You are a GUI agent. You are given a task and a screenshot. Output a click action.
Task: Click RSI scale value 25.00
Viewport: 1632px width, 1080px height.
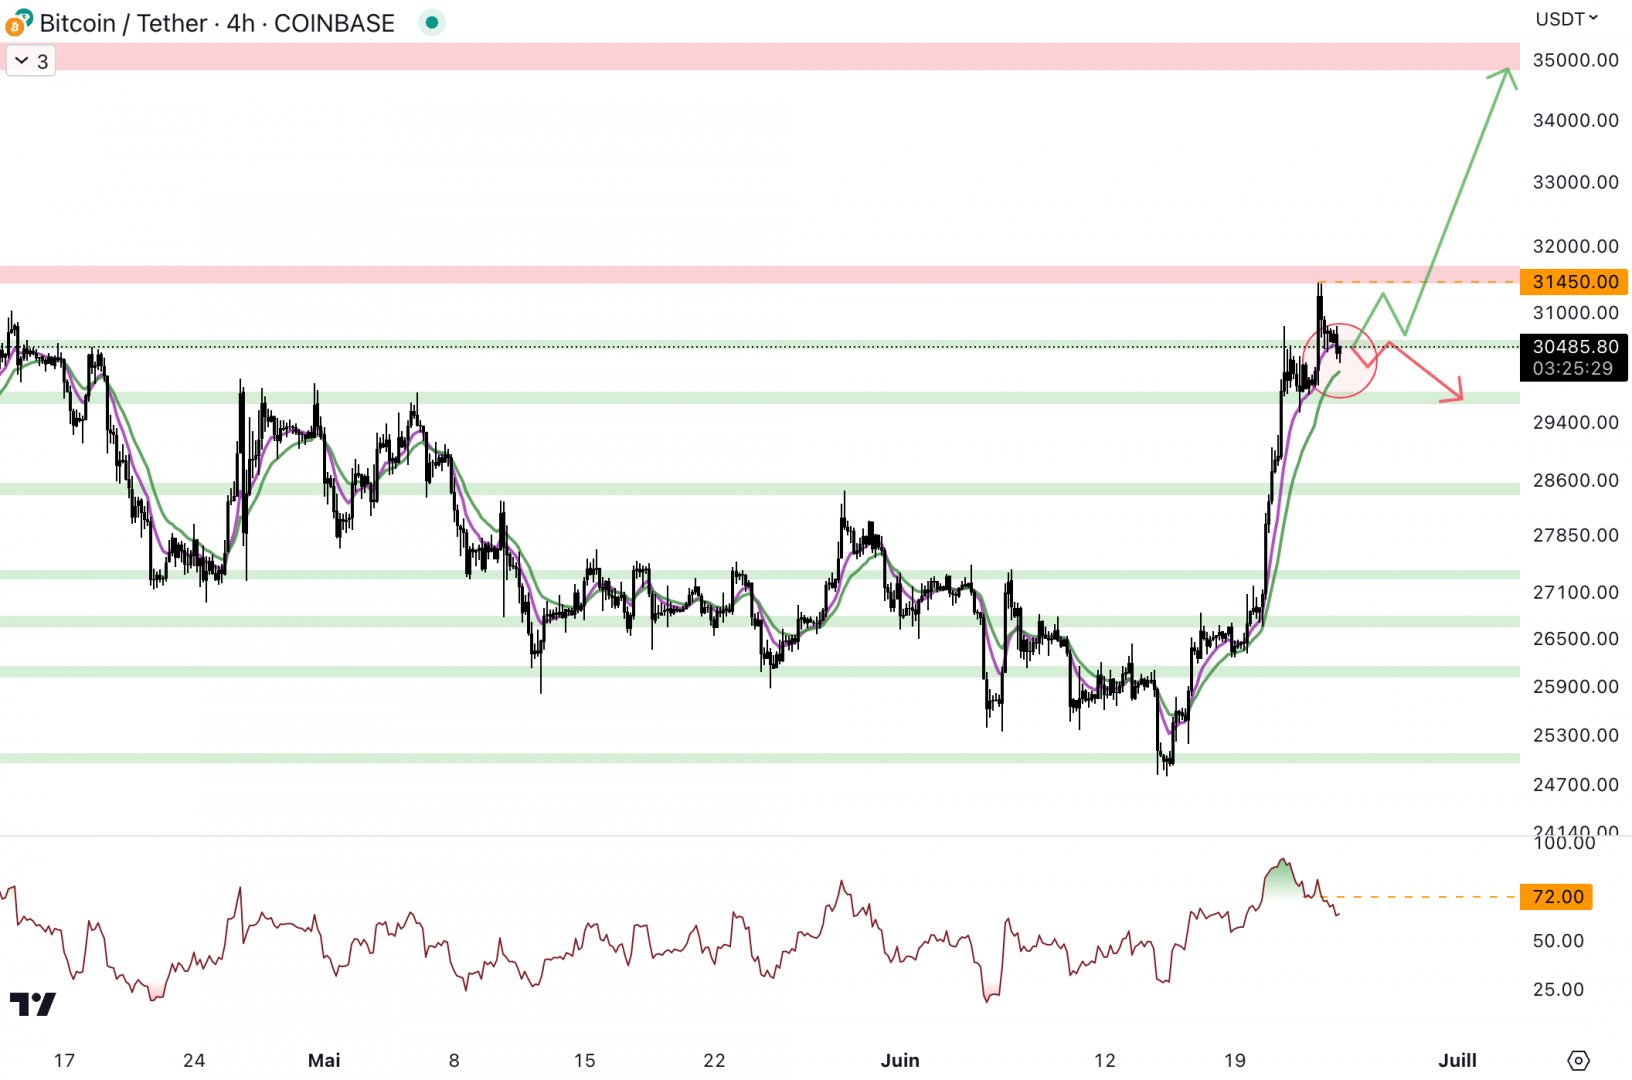pyautogui.click(x=1558, y=989)
